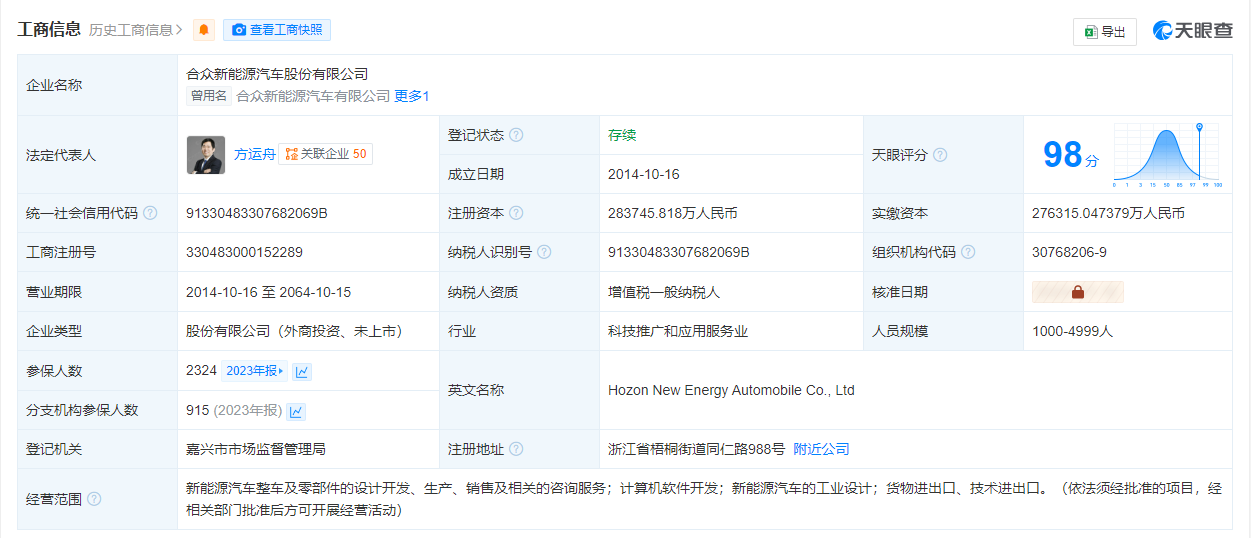Open 历史工商信息 history link

[x=135, y=30]
